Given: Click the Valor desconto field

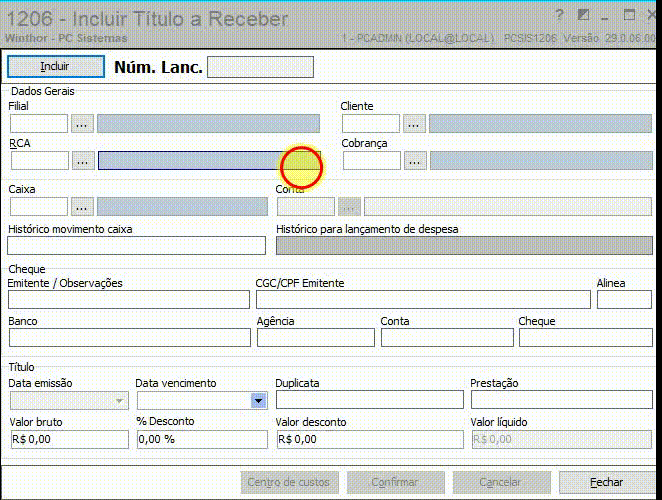Looking at the screenshot, I should pos(370,439).
